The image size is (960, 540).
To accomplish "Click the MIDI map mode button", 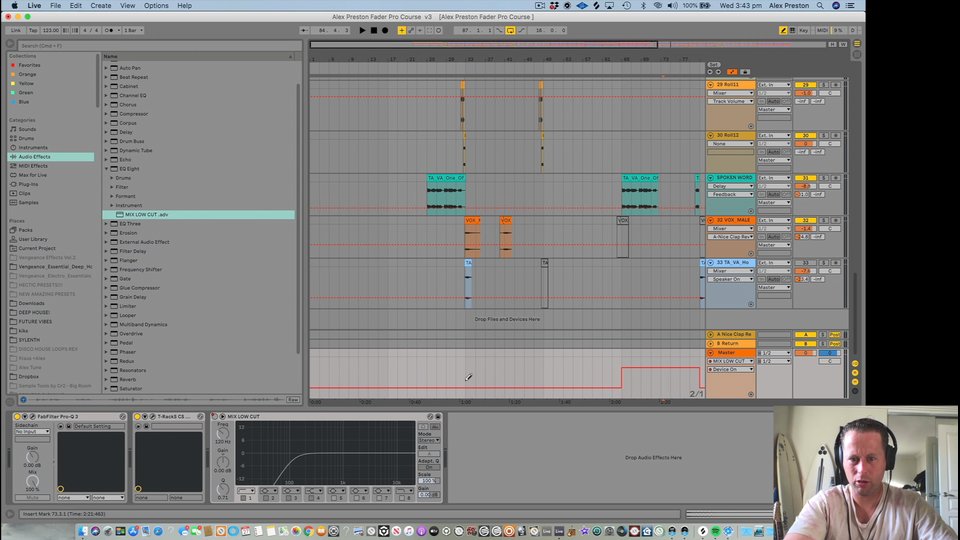I will (822, 30).
